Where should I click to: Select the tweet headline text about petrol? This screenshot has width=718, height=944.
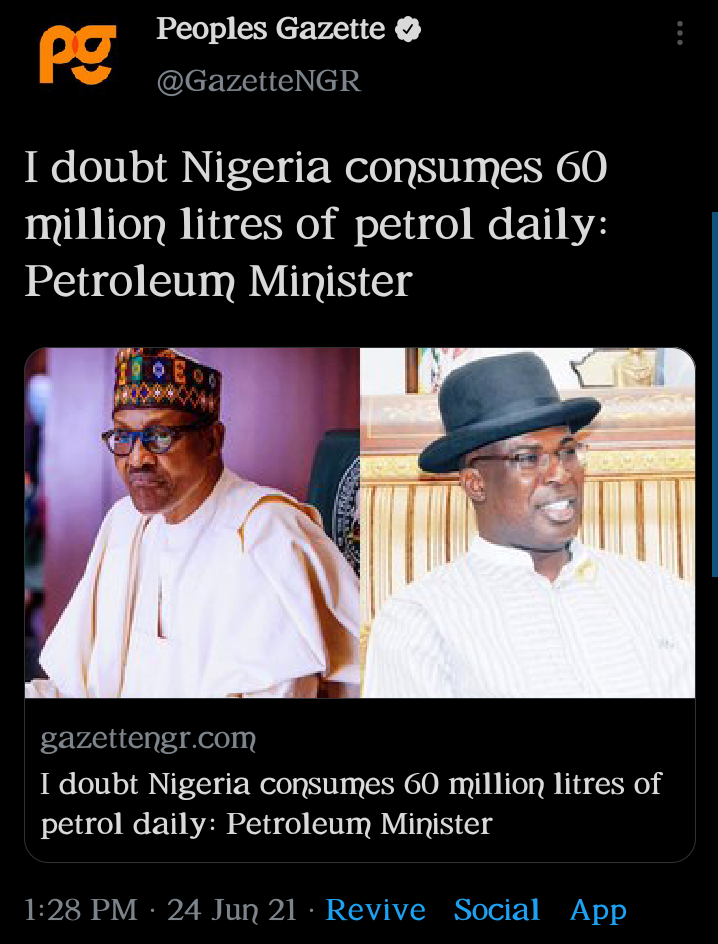[x=316, y=224]
